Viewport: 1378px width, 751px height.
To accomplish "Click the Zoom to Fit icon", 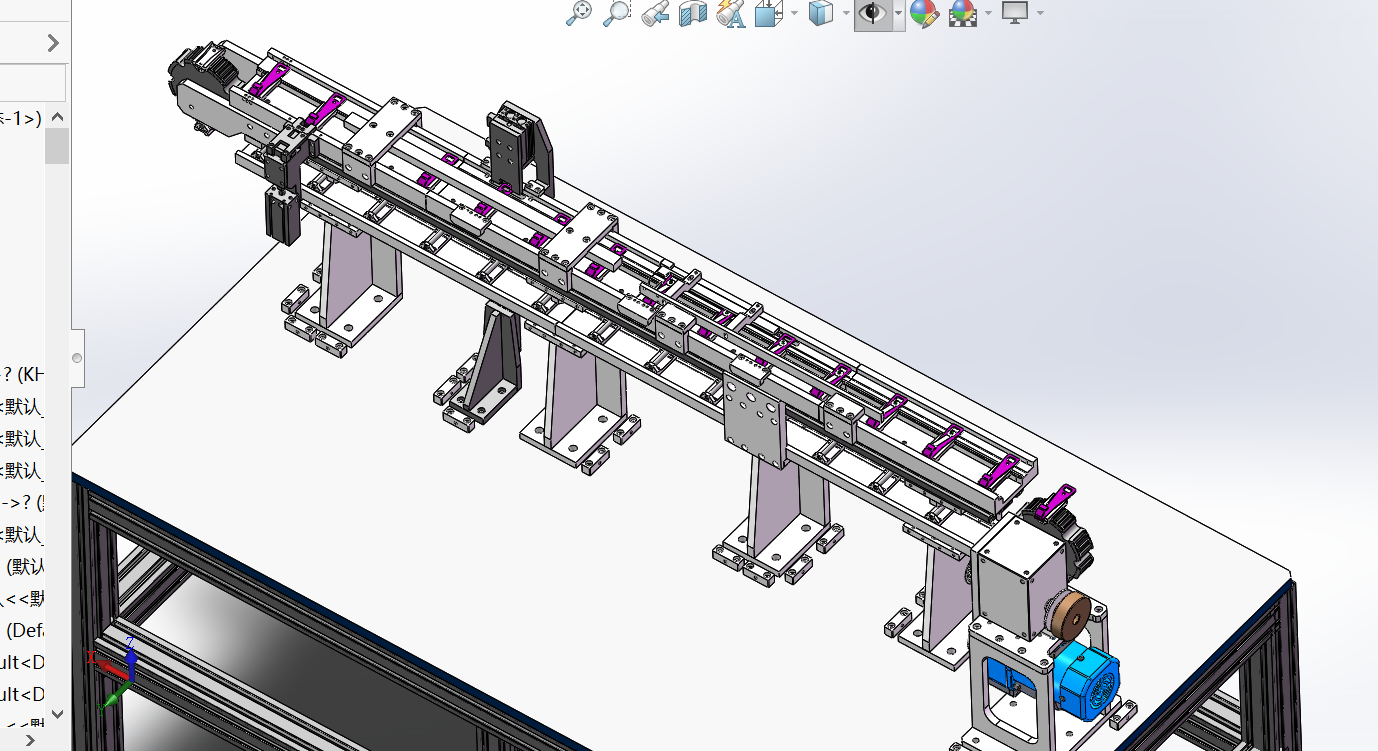I will tap(579, 13).
